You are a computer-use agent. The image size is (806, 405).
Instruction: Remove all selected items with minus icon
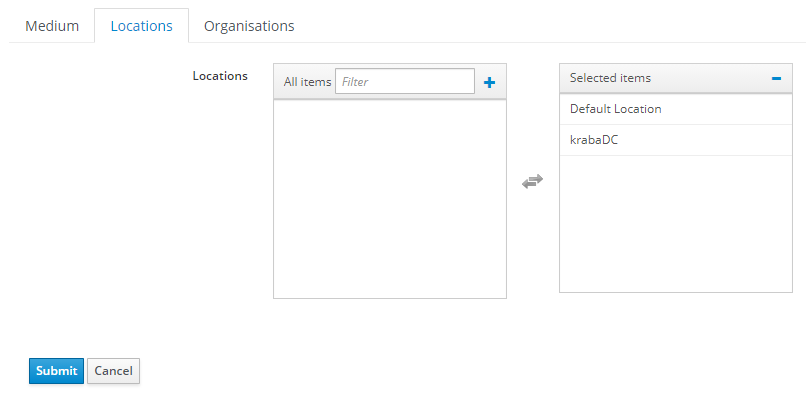[x=776, y=78]
